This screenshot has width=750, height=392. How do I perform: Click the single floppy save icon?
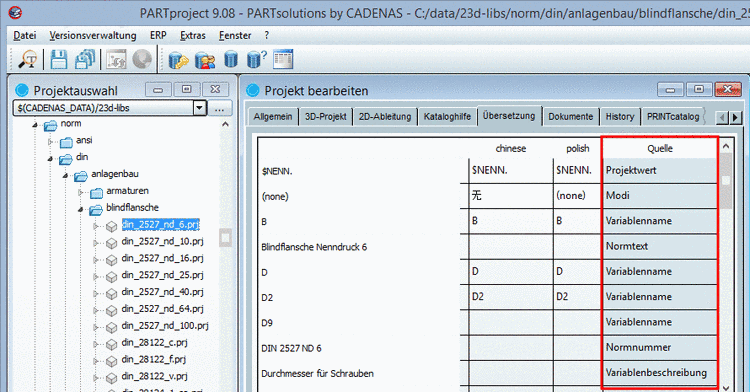coord(59,60)
